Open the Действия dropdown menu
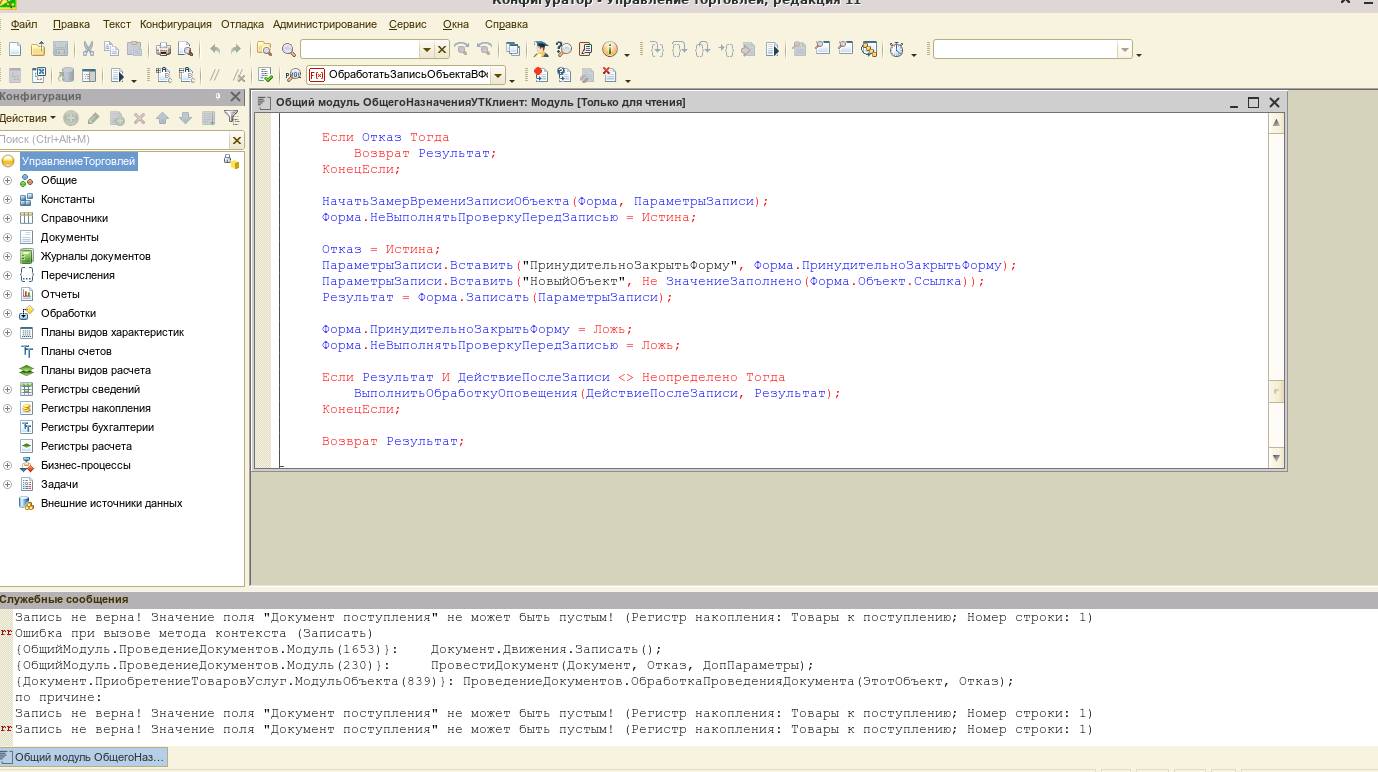This screenshot has width=1378, height=772. (28, 118)
